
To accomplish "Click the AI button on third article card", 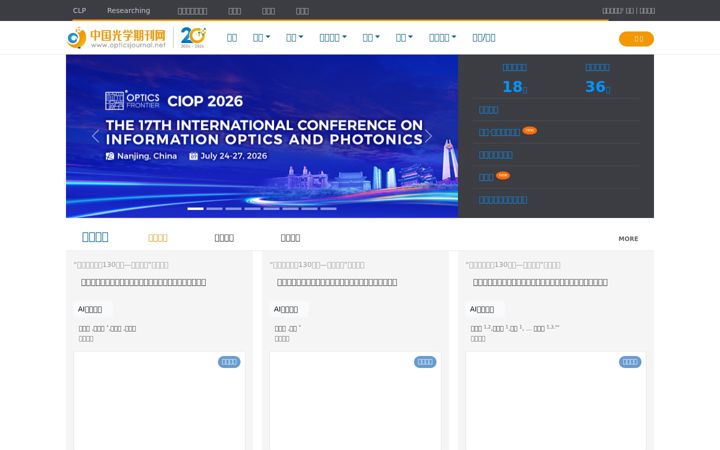I will click(485, 309).
